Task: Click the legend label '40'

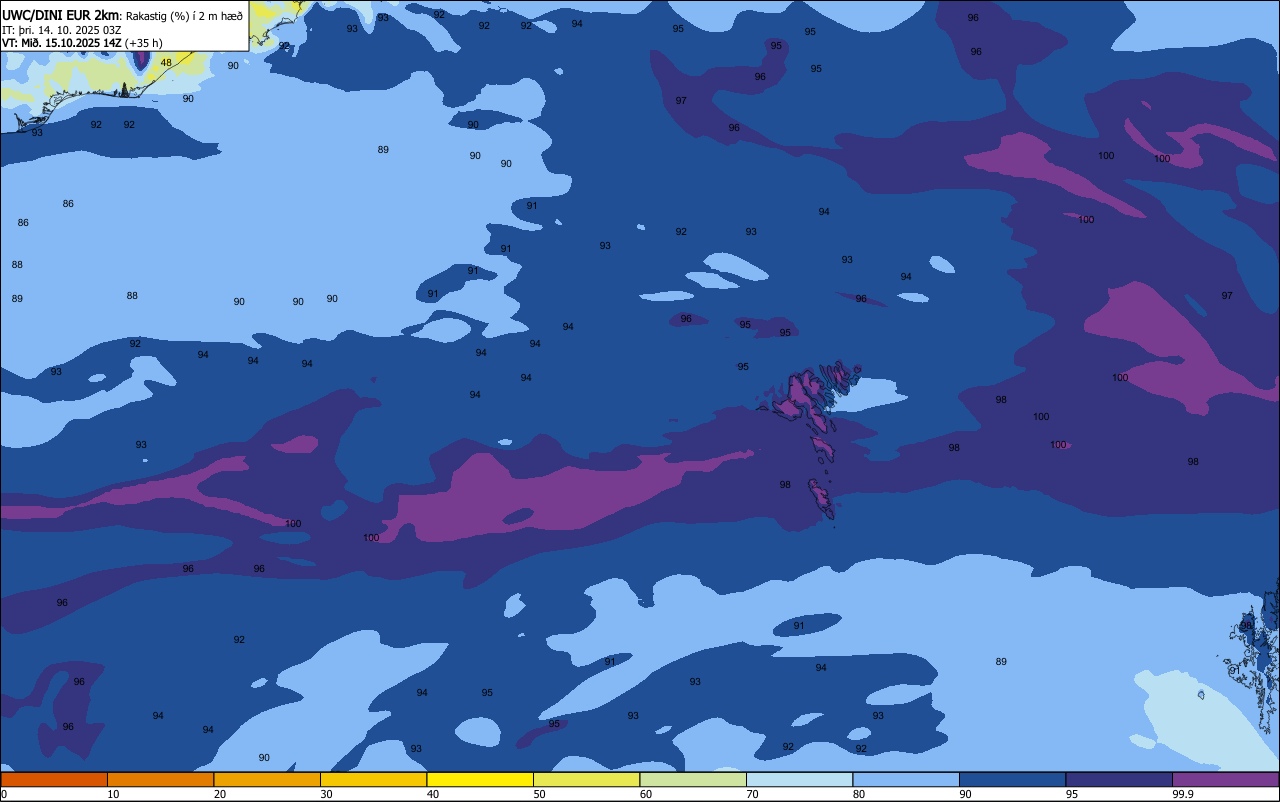Action: click(x=433, y=794)
